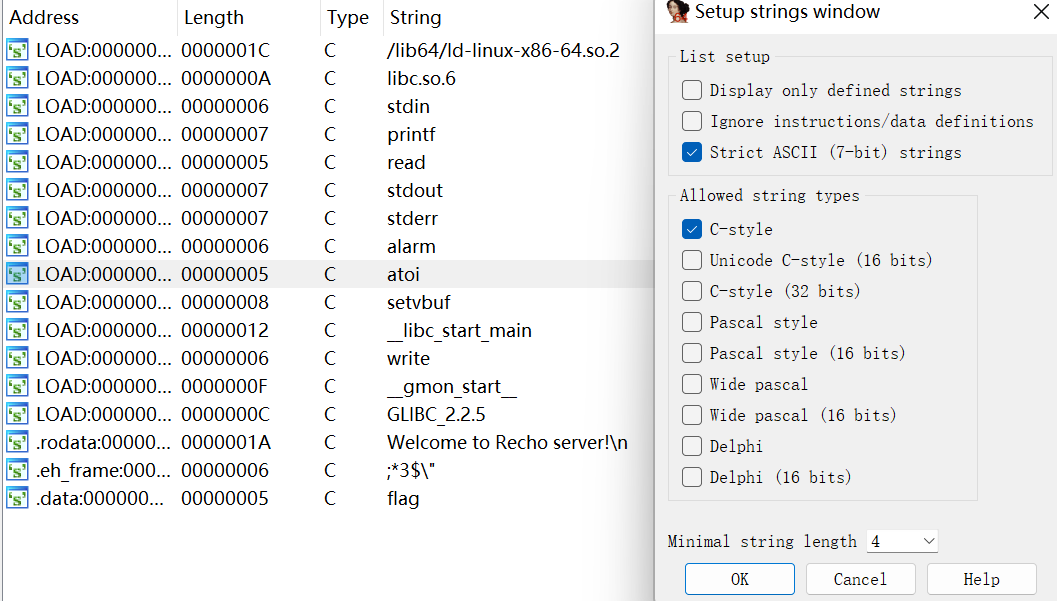Click string icon for __libc_start_main entry
The width and height of the screenshot is (1057, 601).
point(18,331)
